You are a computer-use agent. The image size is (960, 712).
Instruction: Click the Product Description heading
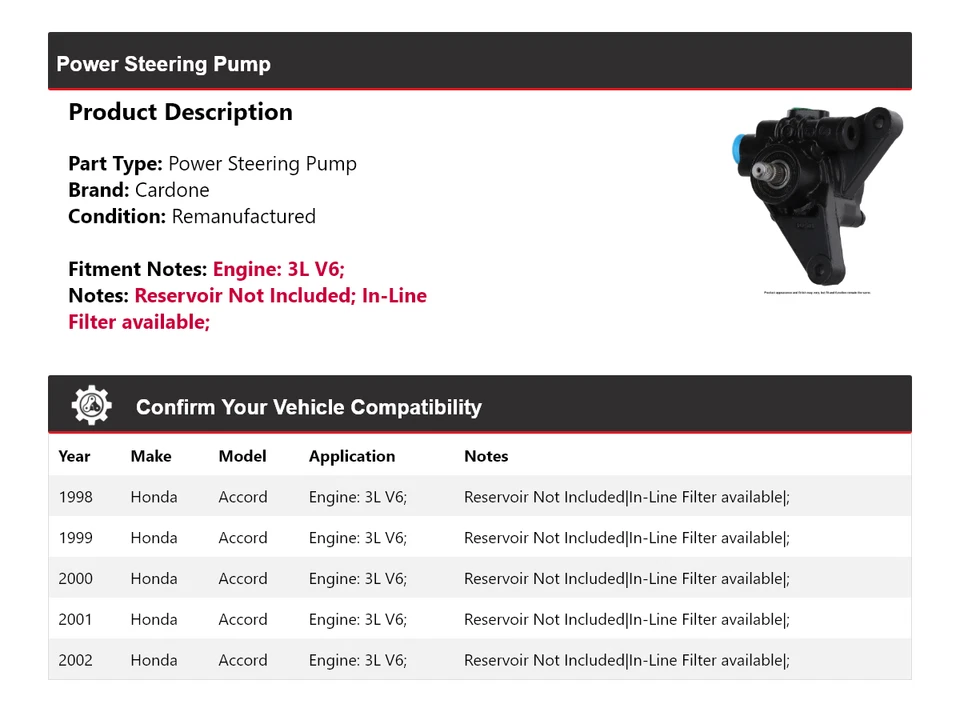tap(180, 112)
